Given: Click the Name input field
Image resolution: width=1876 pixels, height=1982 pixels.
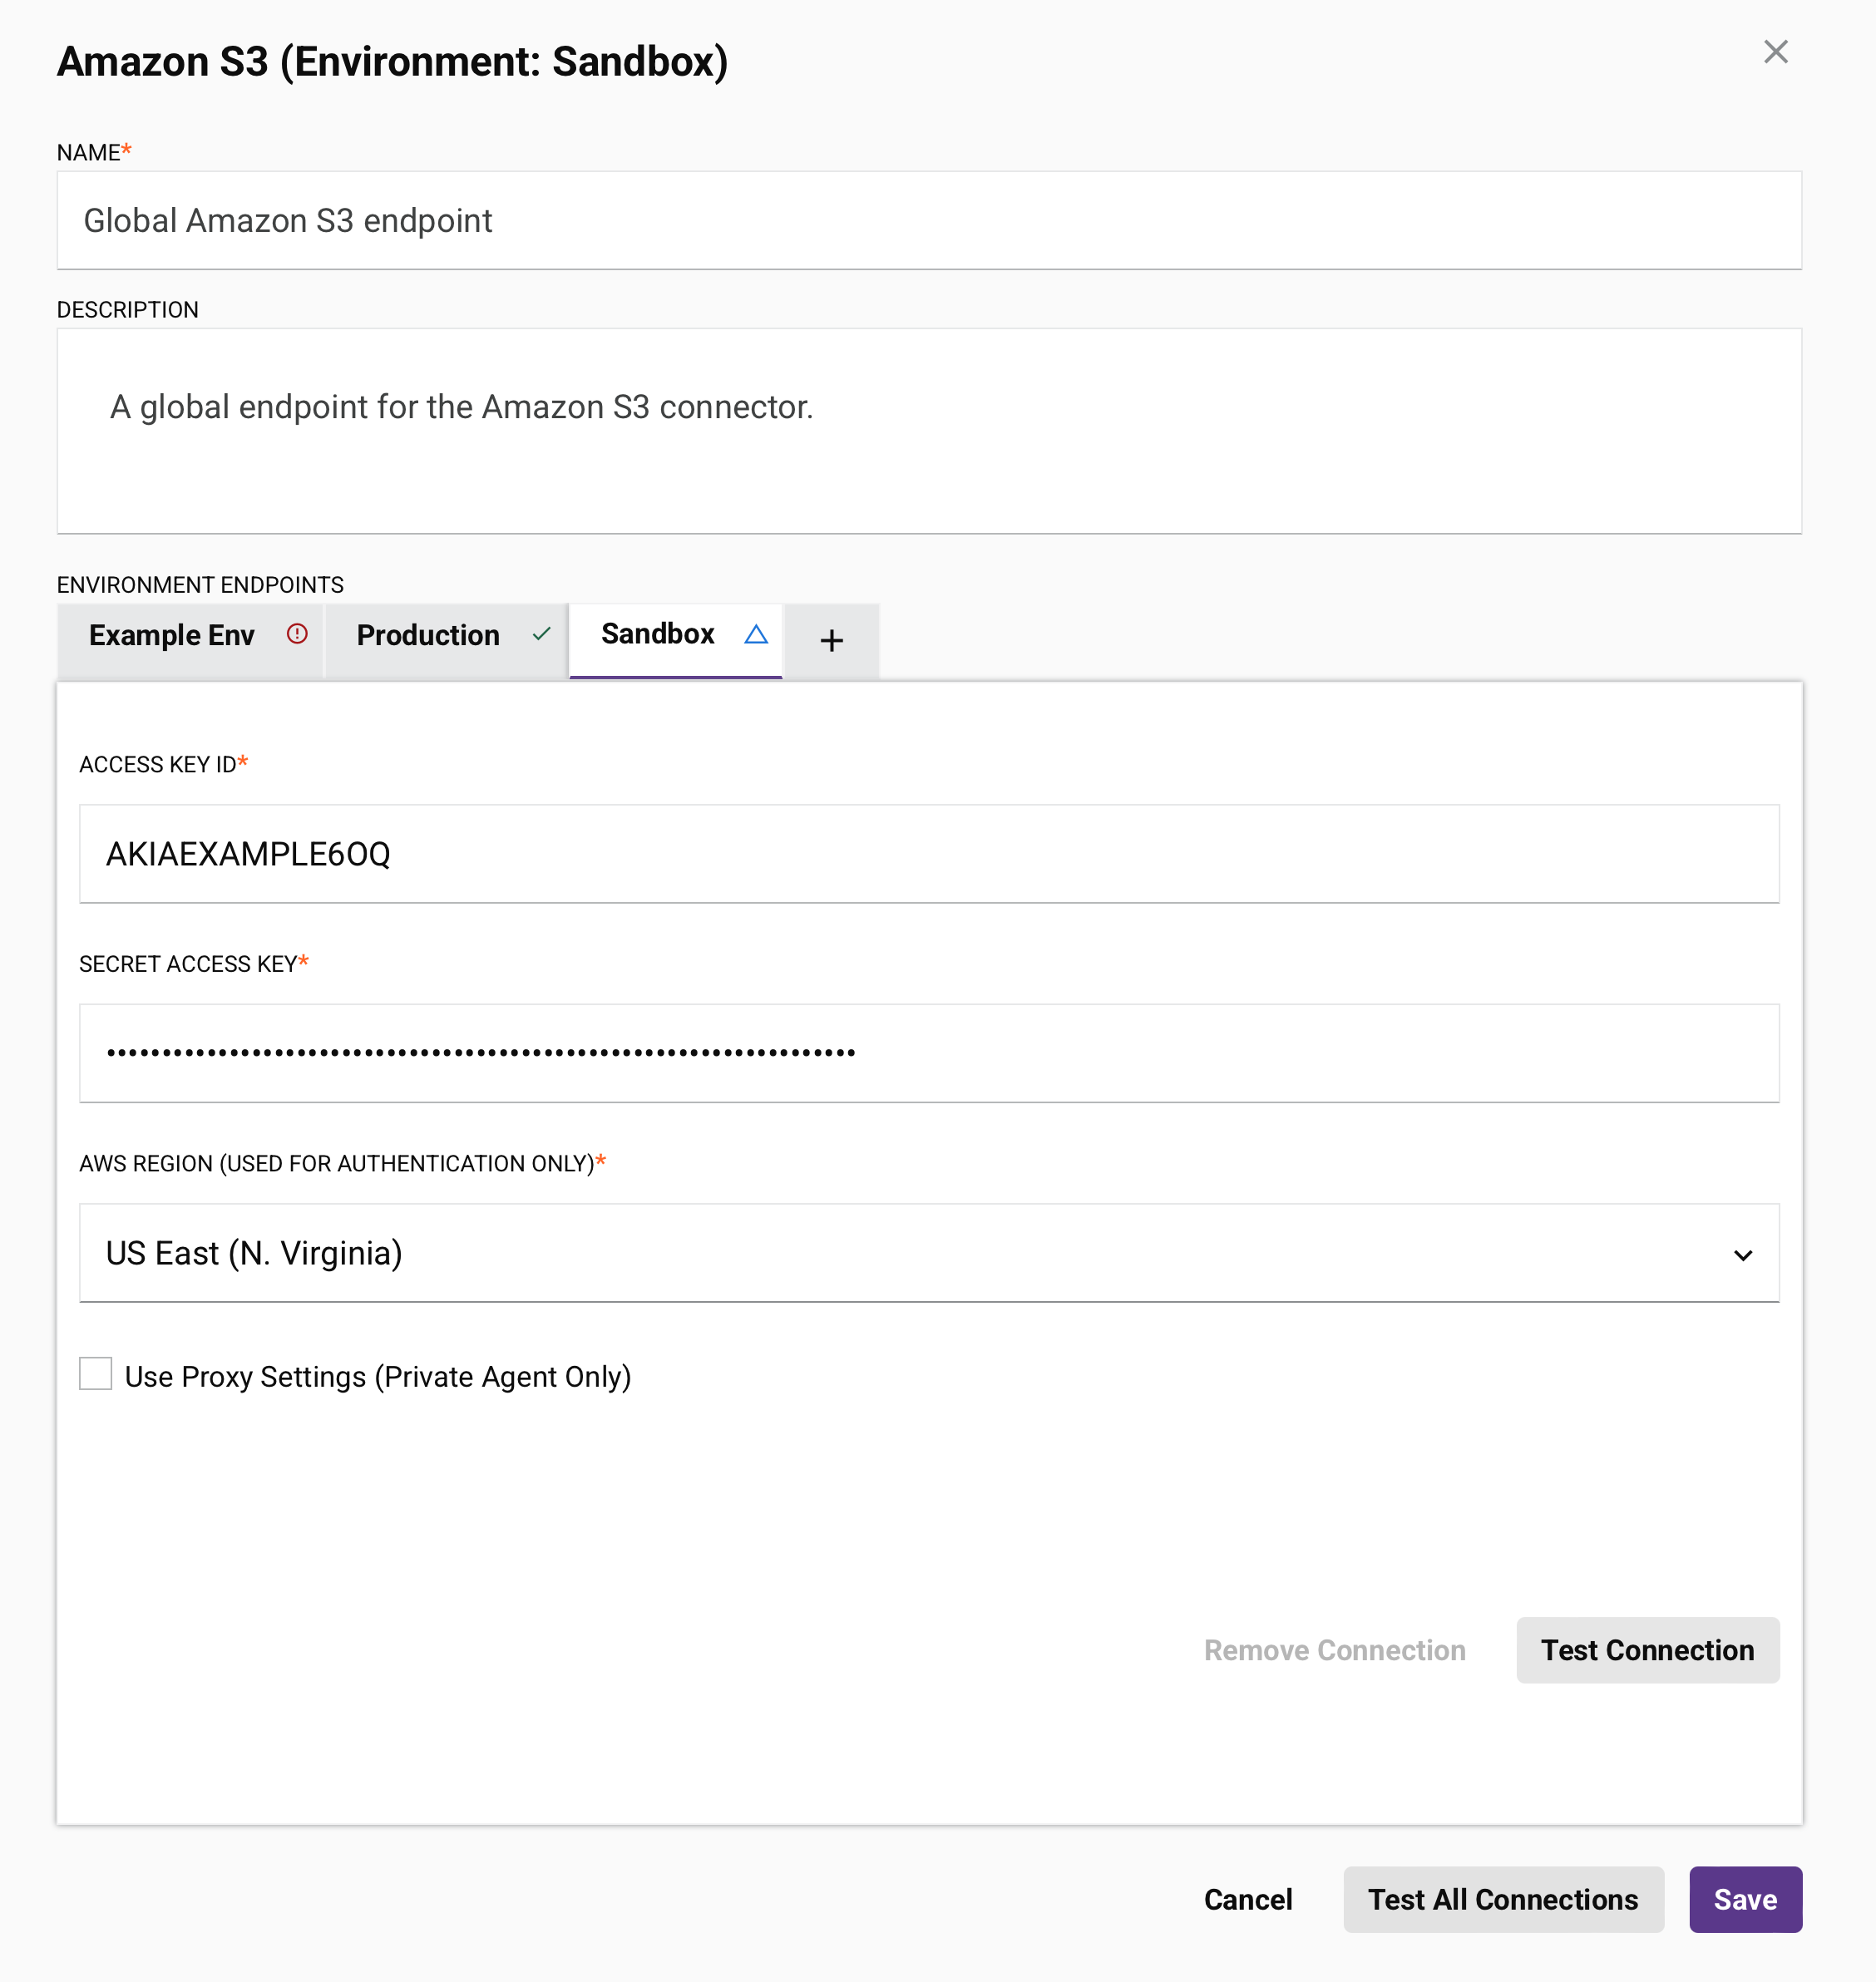Looking at the screenshot, I should click(x=928, y=220).
